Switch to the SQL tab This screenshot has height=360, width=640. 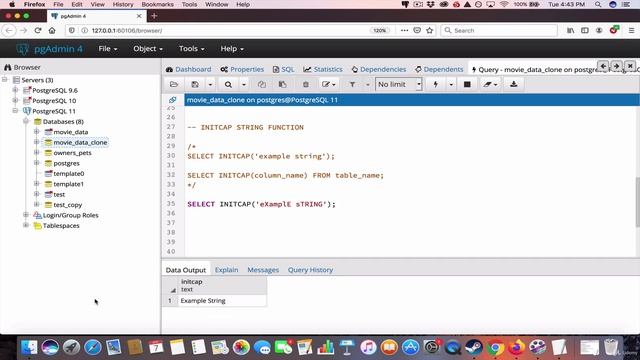click(283, 69)
